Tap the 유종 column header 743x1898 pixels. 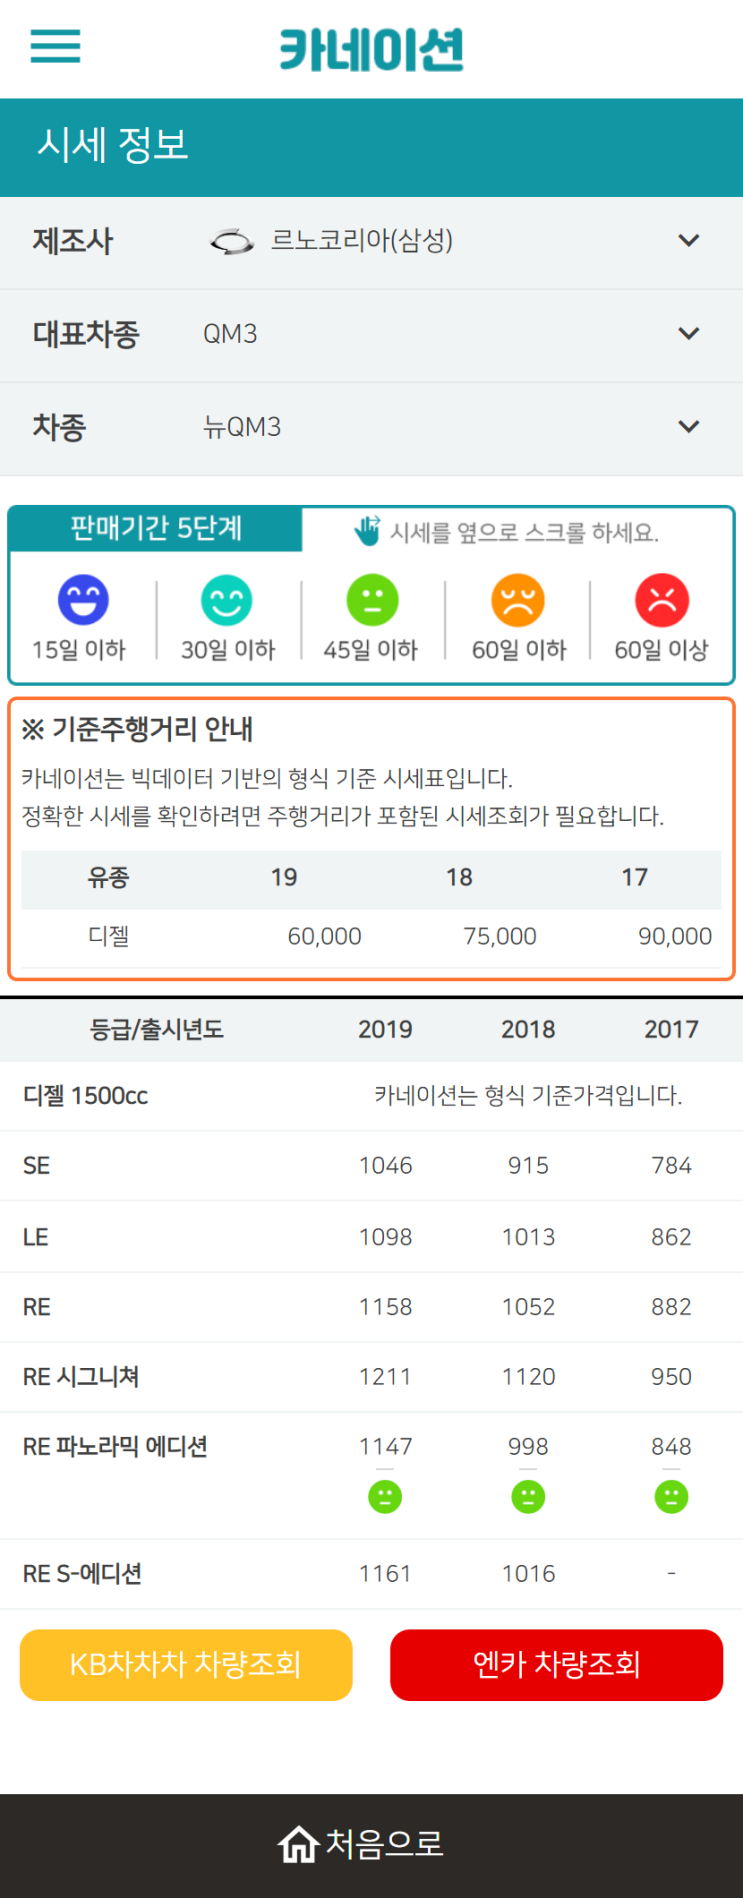point(108,878)
